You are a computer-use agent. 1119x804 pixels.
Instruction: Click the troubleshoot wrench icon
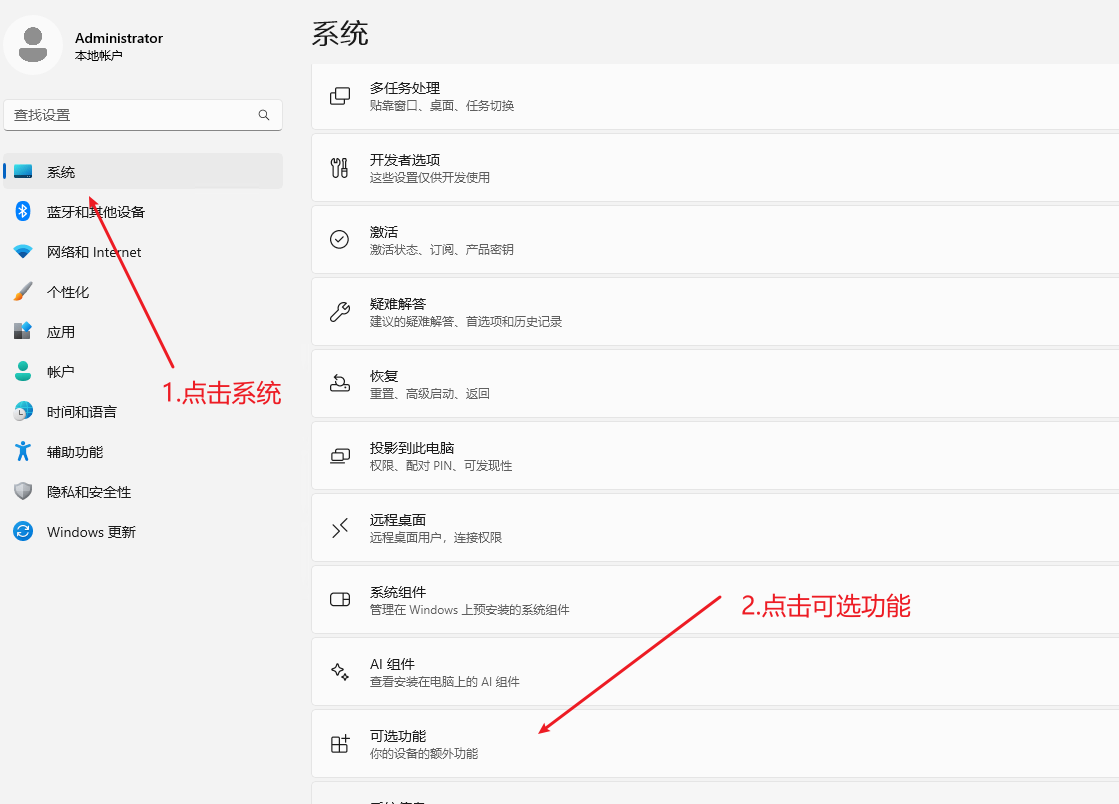[x=340, y=312]
